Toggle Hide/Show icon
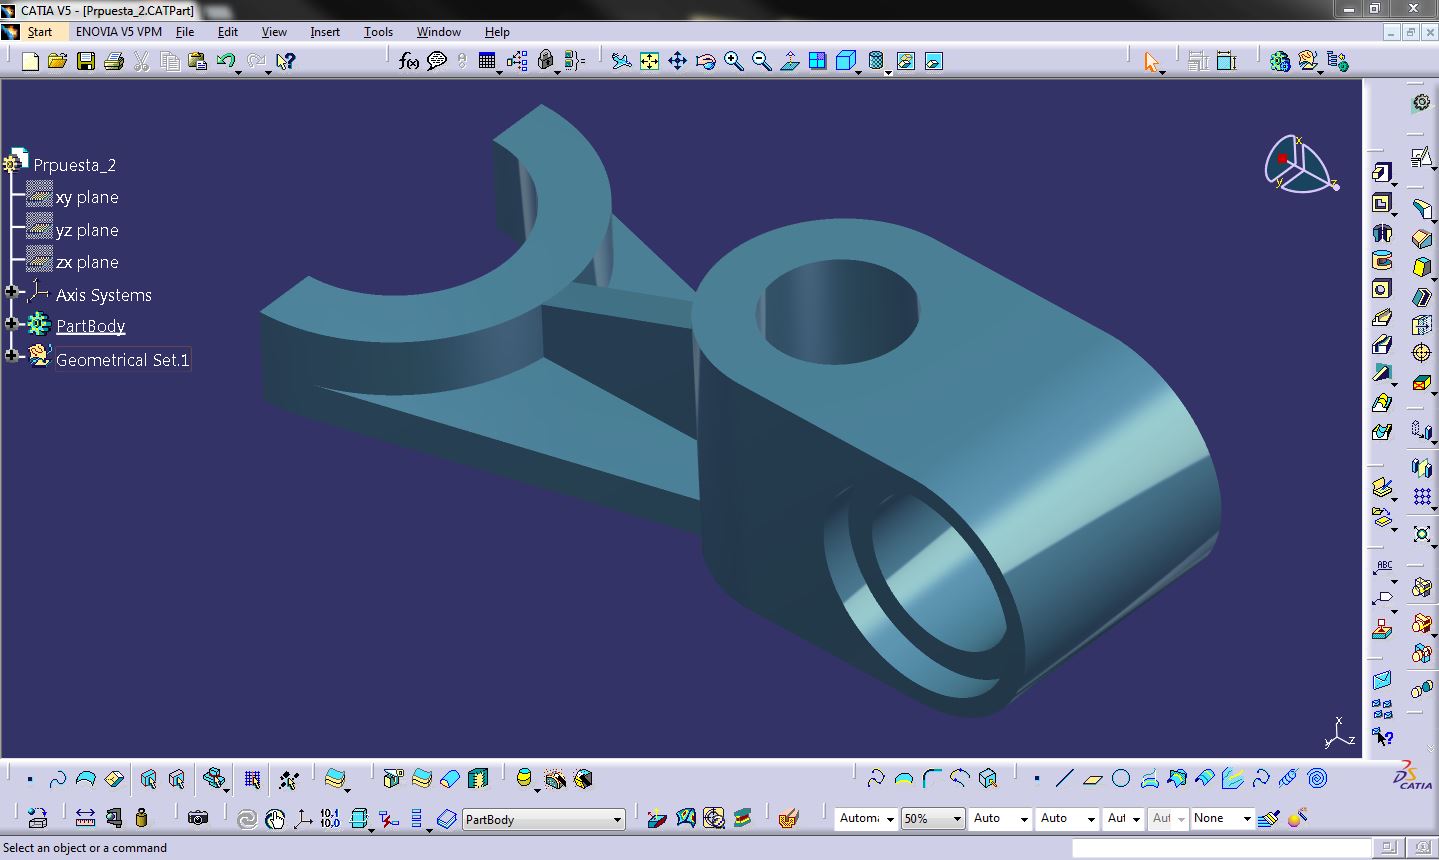Image resolution: width=1439 pixels, height=860 pixels. coord(905,62)
